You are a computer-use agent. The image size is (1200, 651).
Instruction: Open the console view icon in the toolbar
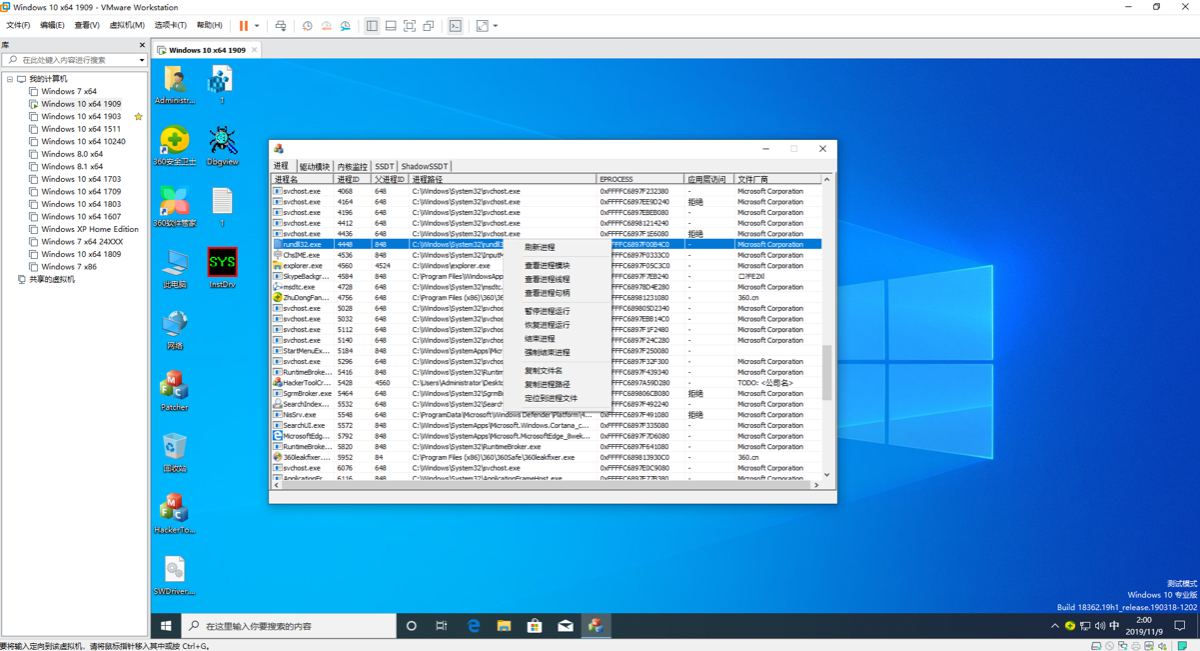[x=455, y=26]
